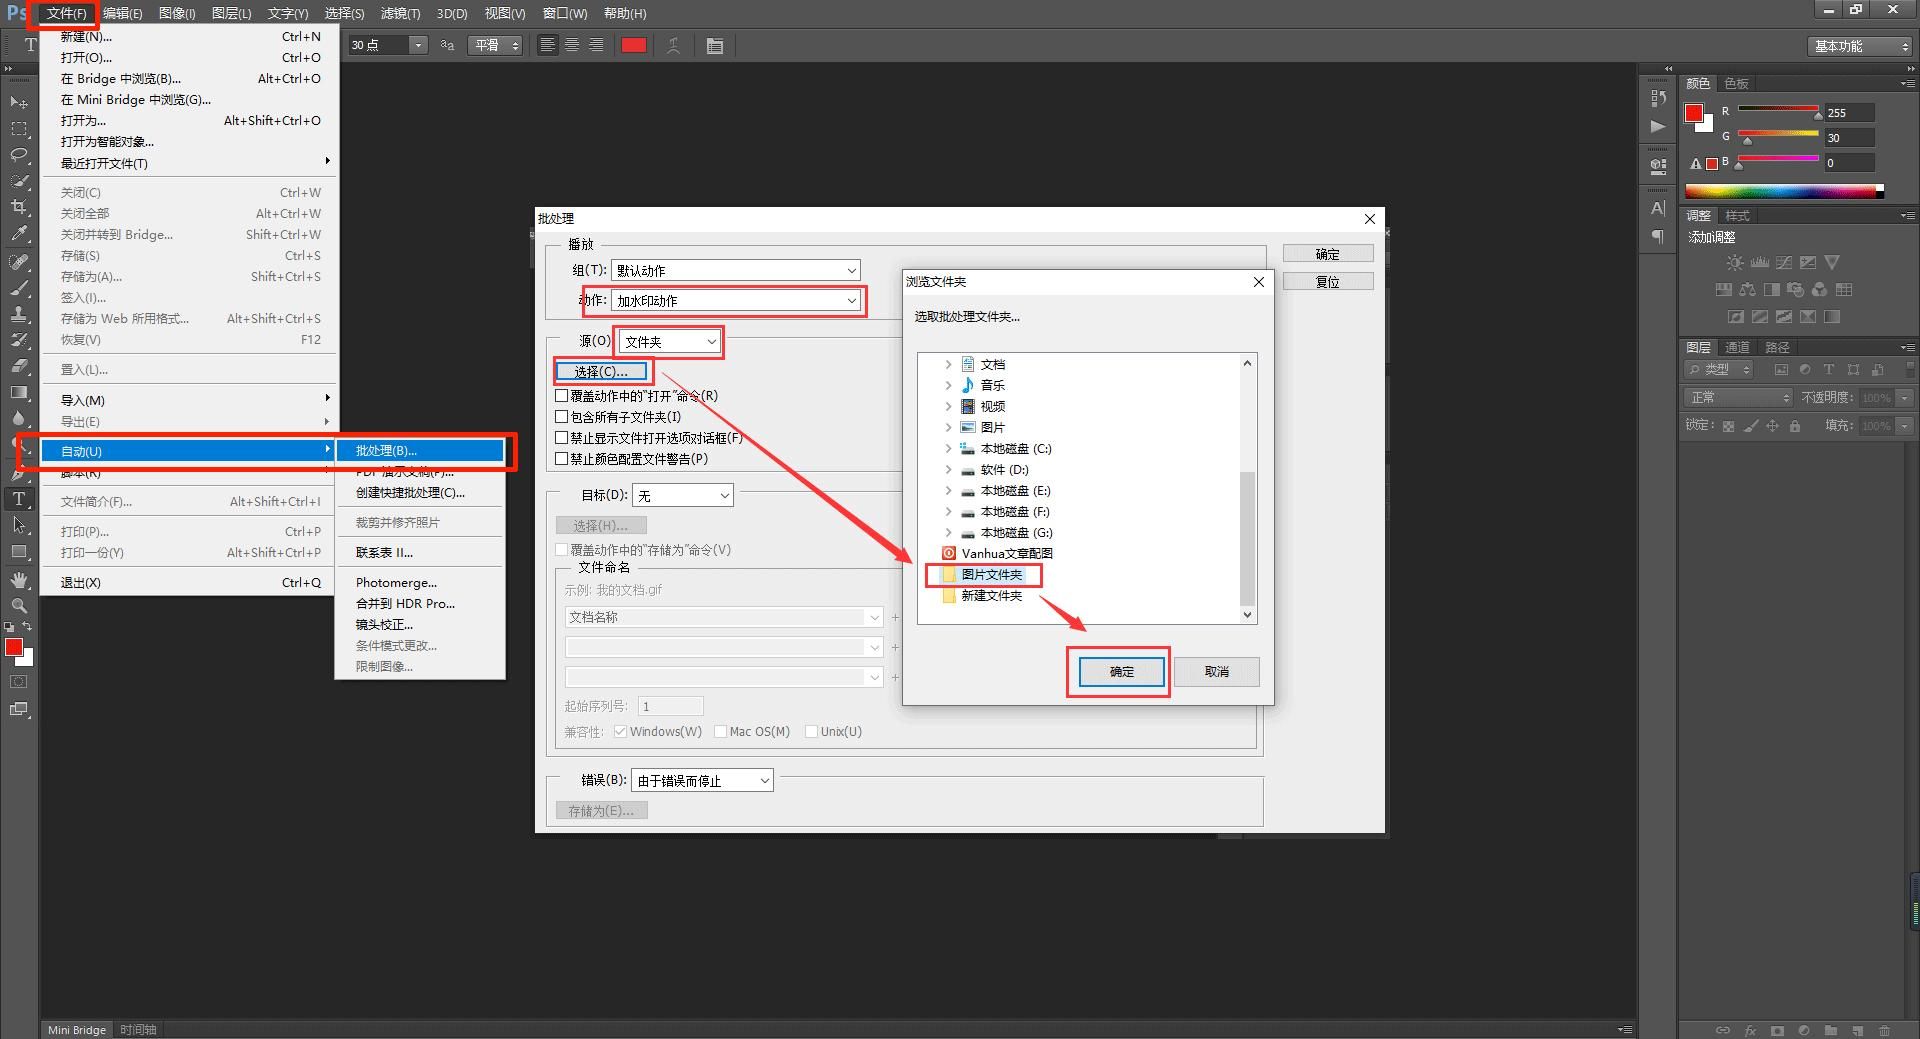Expand the 本地磁盘 (C:) tree node
The image size is (1920, 1039).
click(x=948, y=449)
